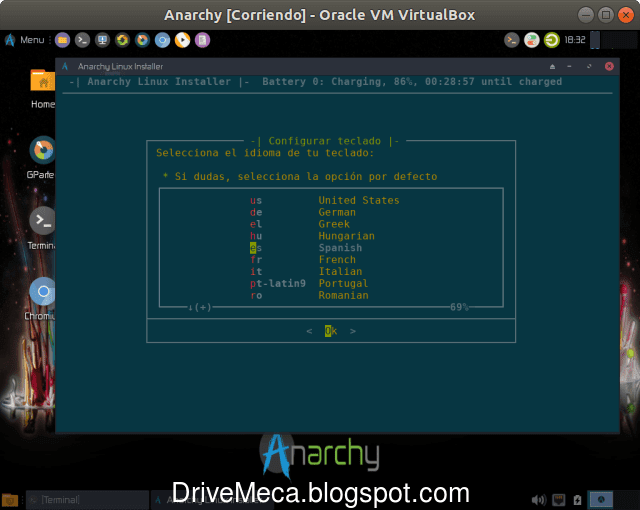
Task: Click the Ok button in dialog
Action: [331, 331]
